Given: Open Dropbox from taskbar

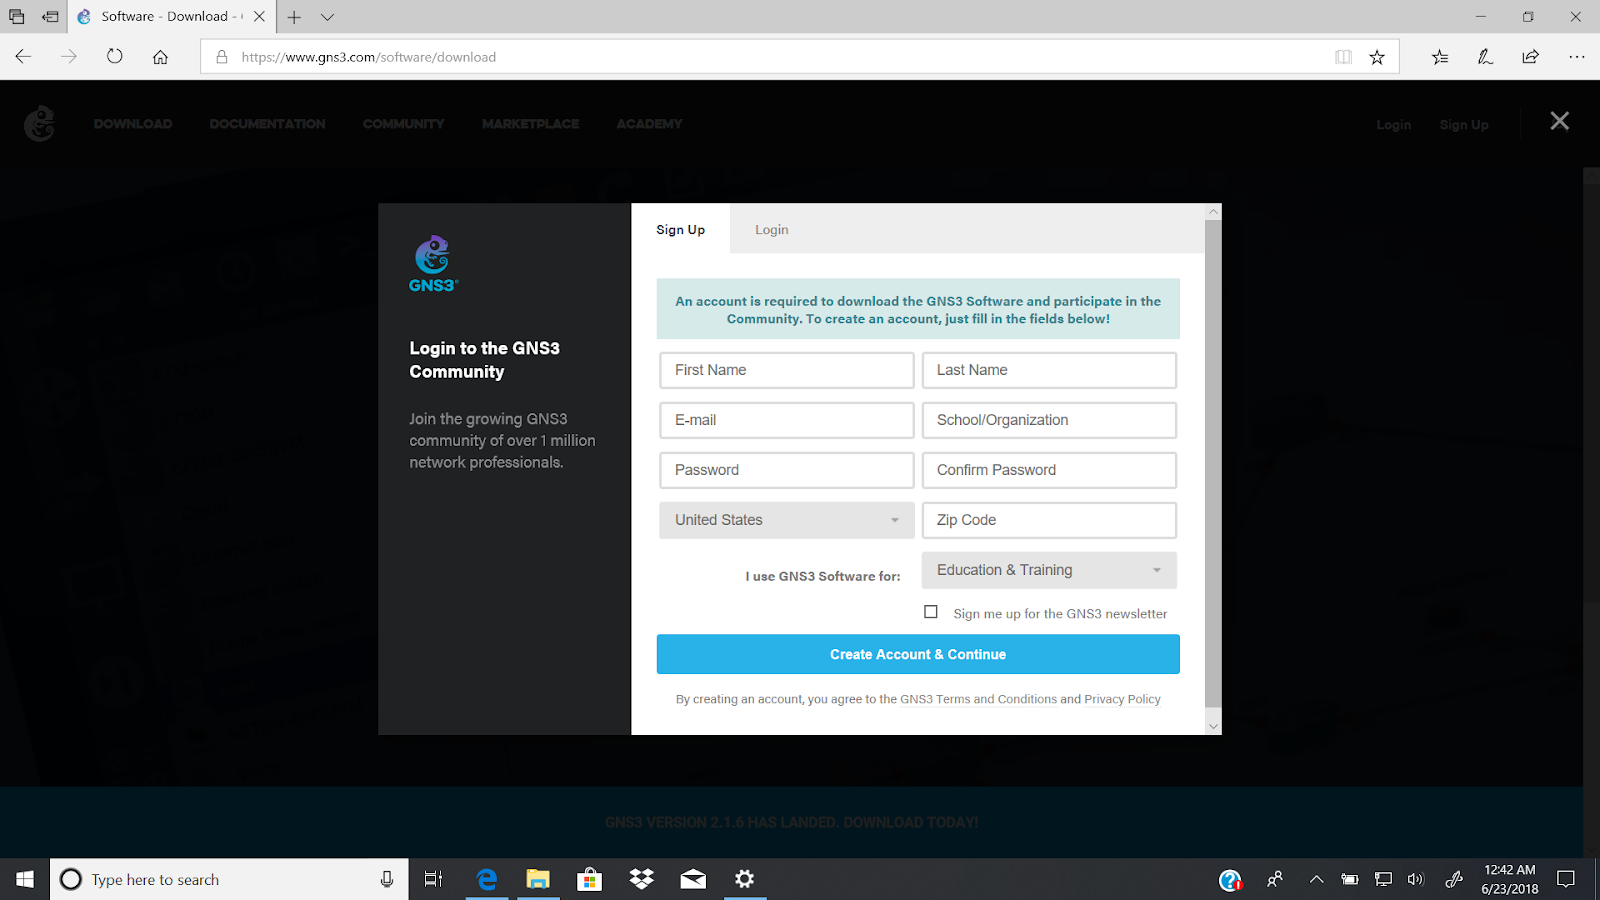Looking at the screenshot, I should [x=641, y=879].
